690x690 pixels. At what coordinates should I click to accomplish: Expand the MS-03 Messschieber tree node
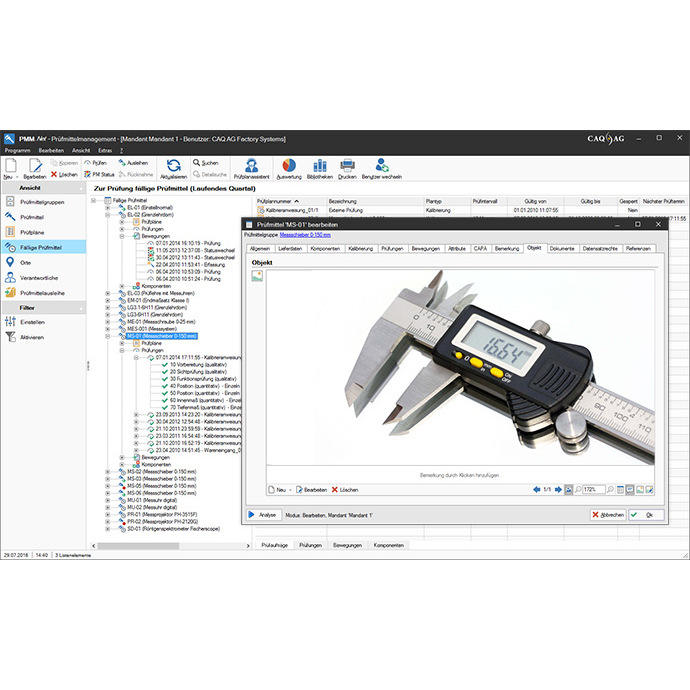(108, 479)
